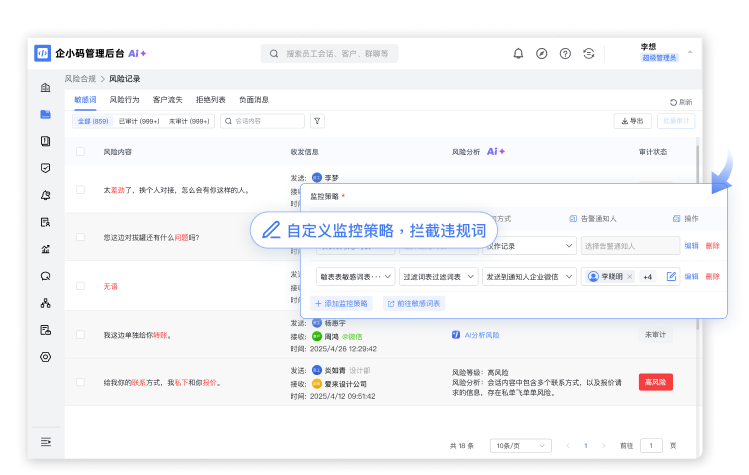This screenshot has height=475, width=749.
Task: Open the form settings sidebar icon
Action: point(45,330)
